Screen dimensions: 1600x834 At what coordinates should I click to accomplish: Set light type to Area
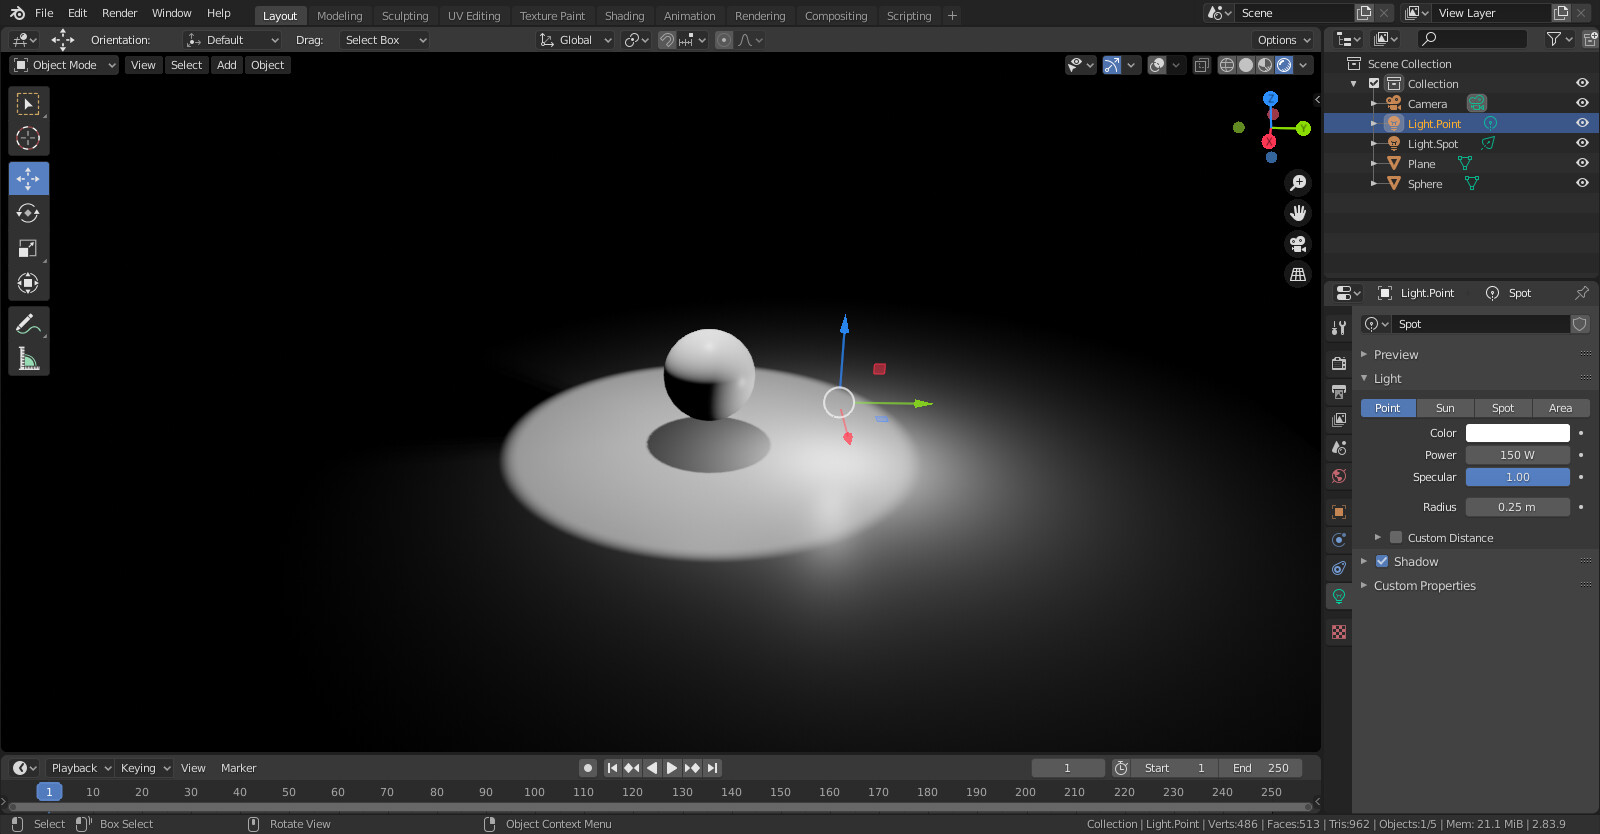[x=1560, y=408]
